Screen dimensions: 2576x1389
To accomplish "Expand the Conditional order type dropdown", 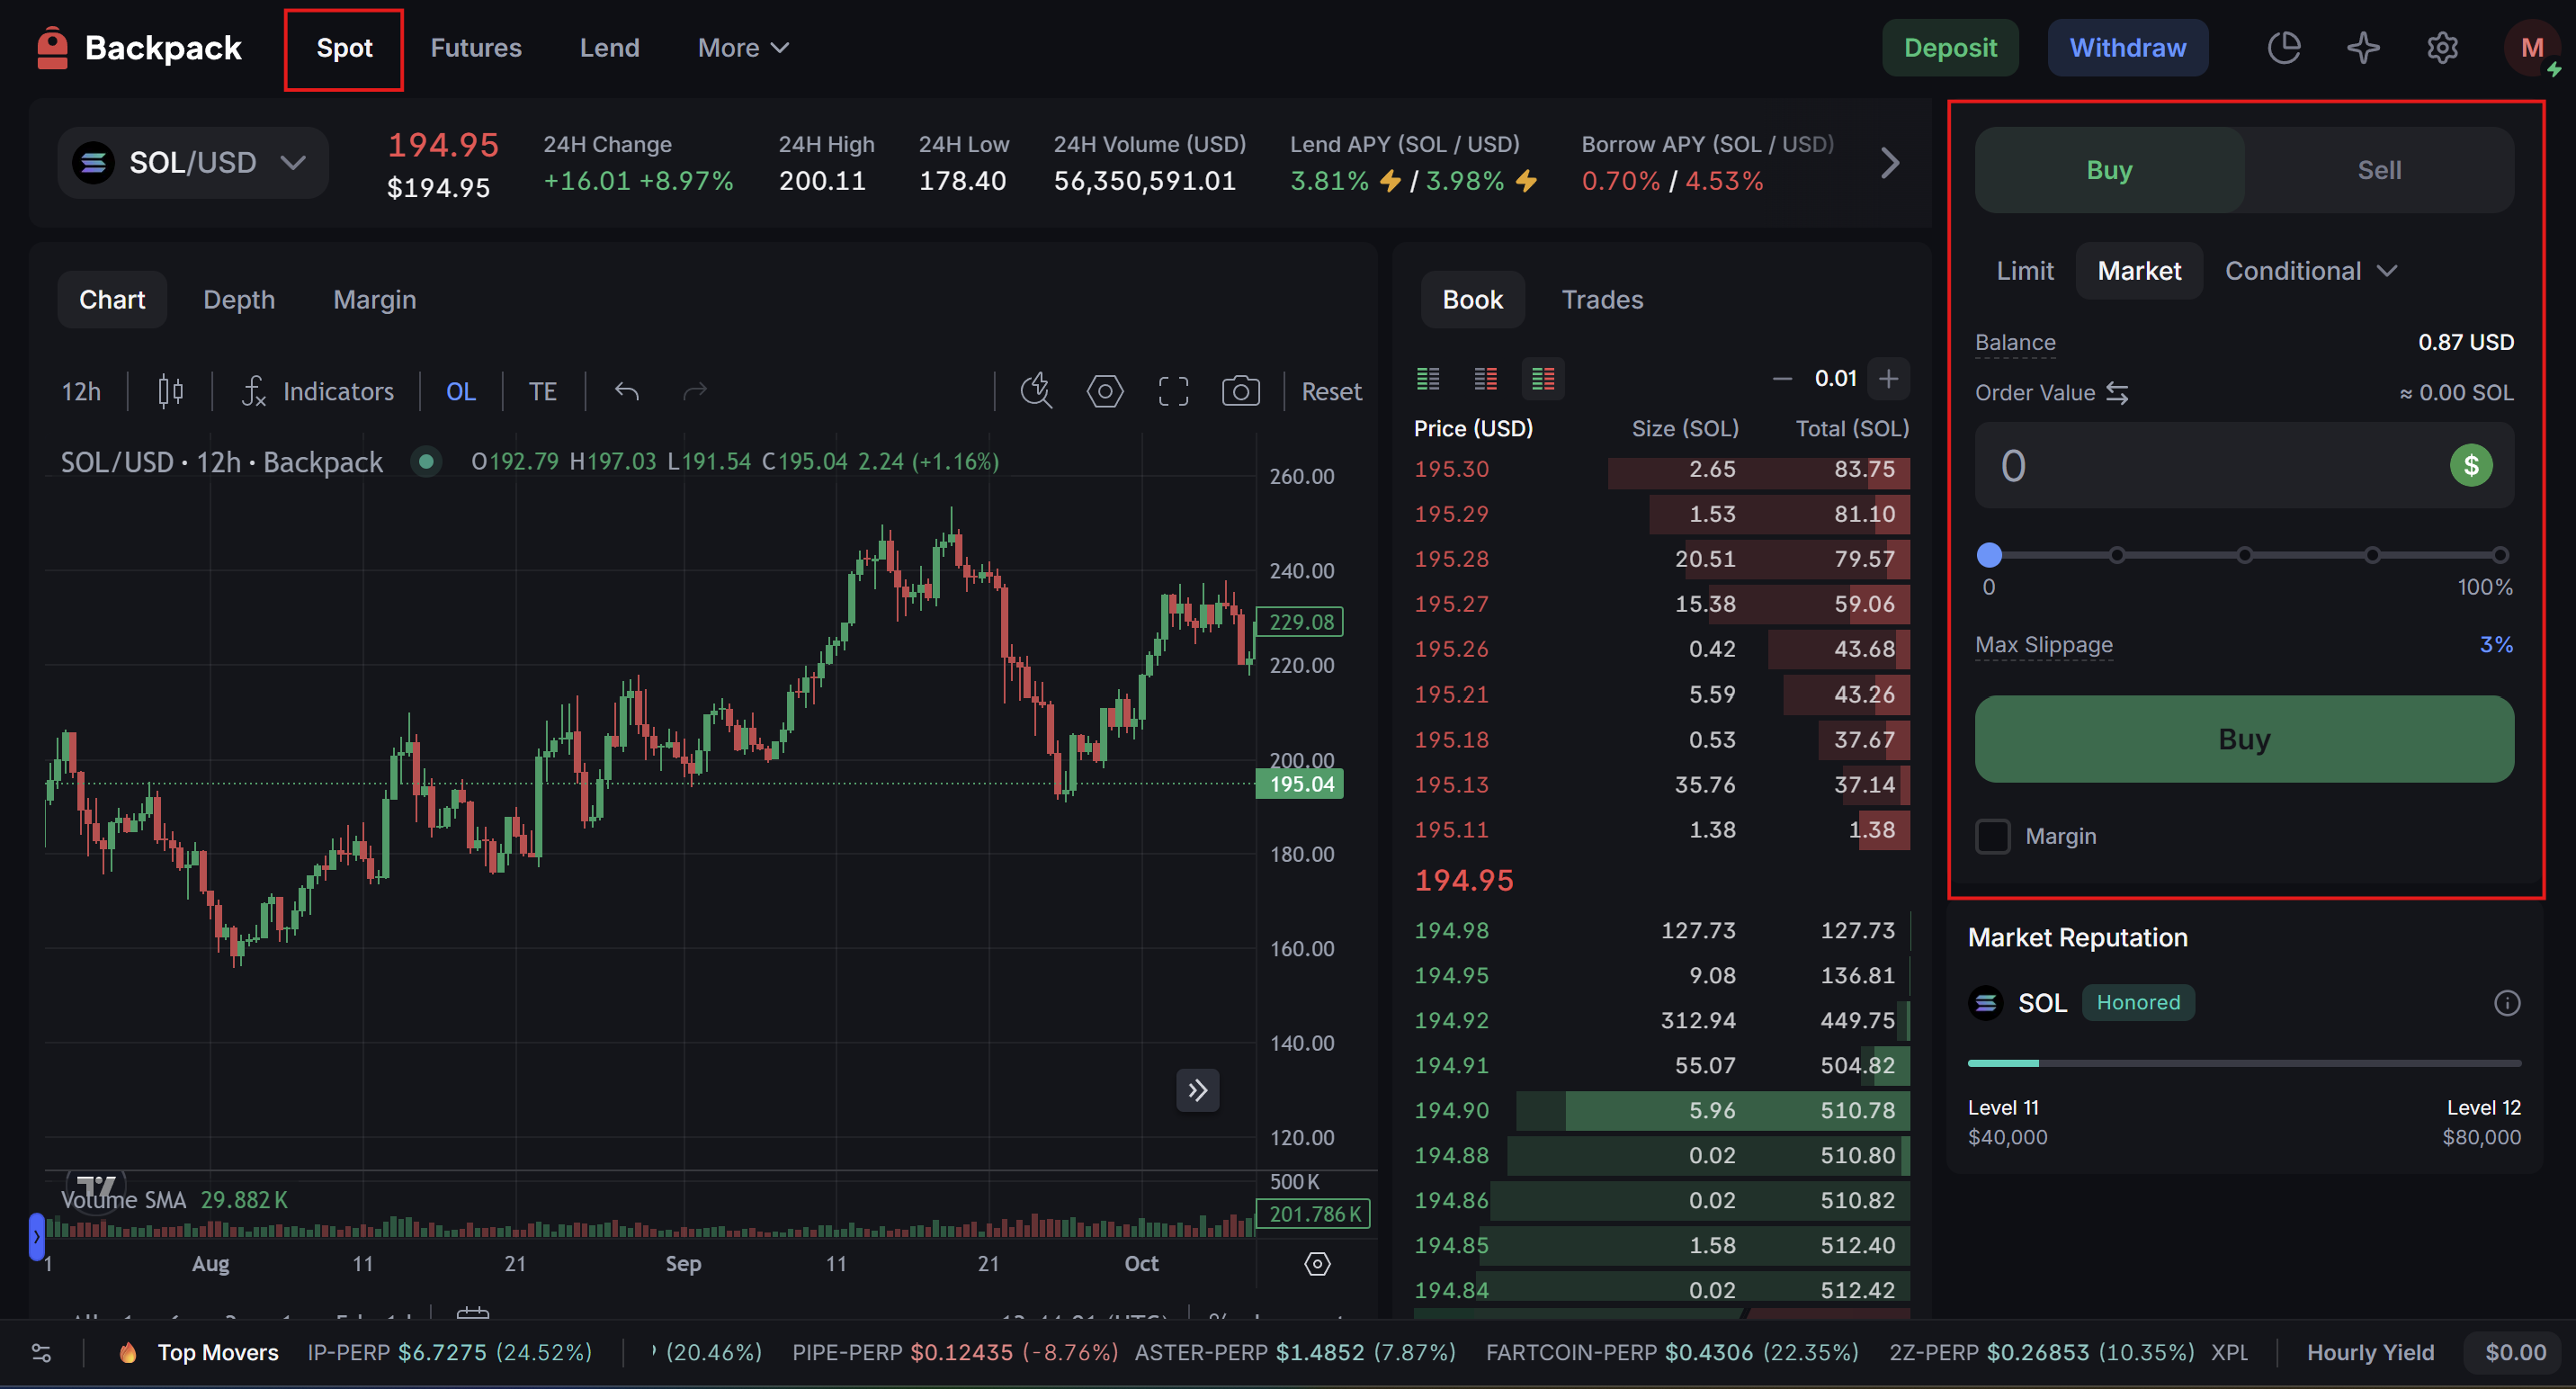I will pyautogui.click(x=2309, y=271).
